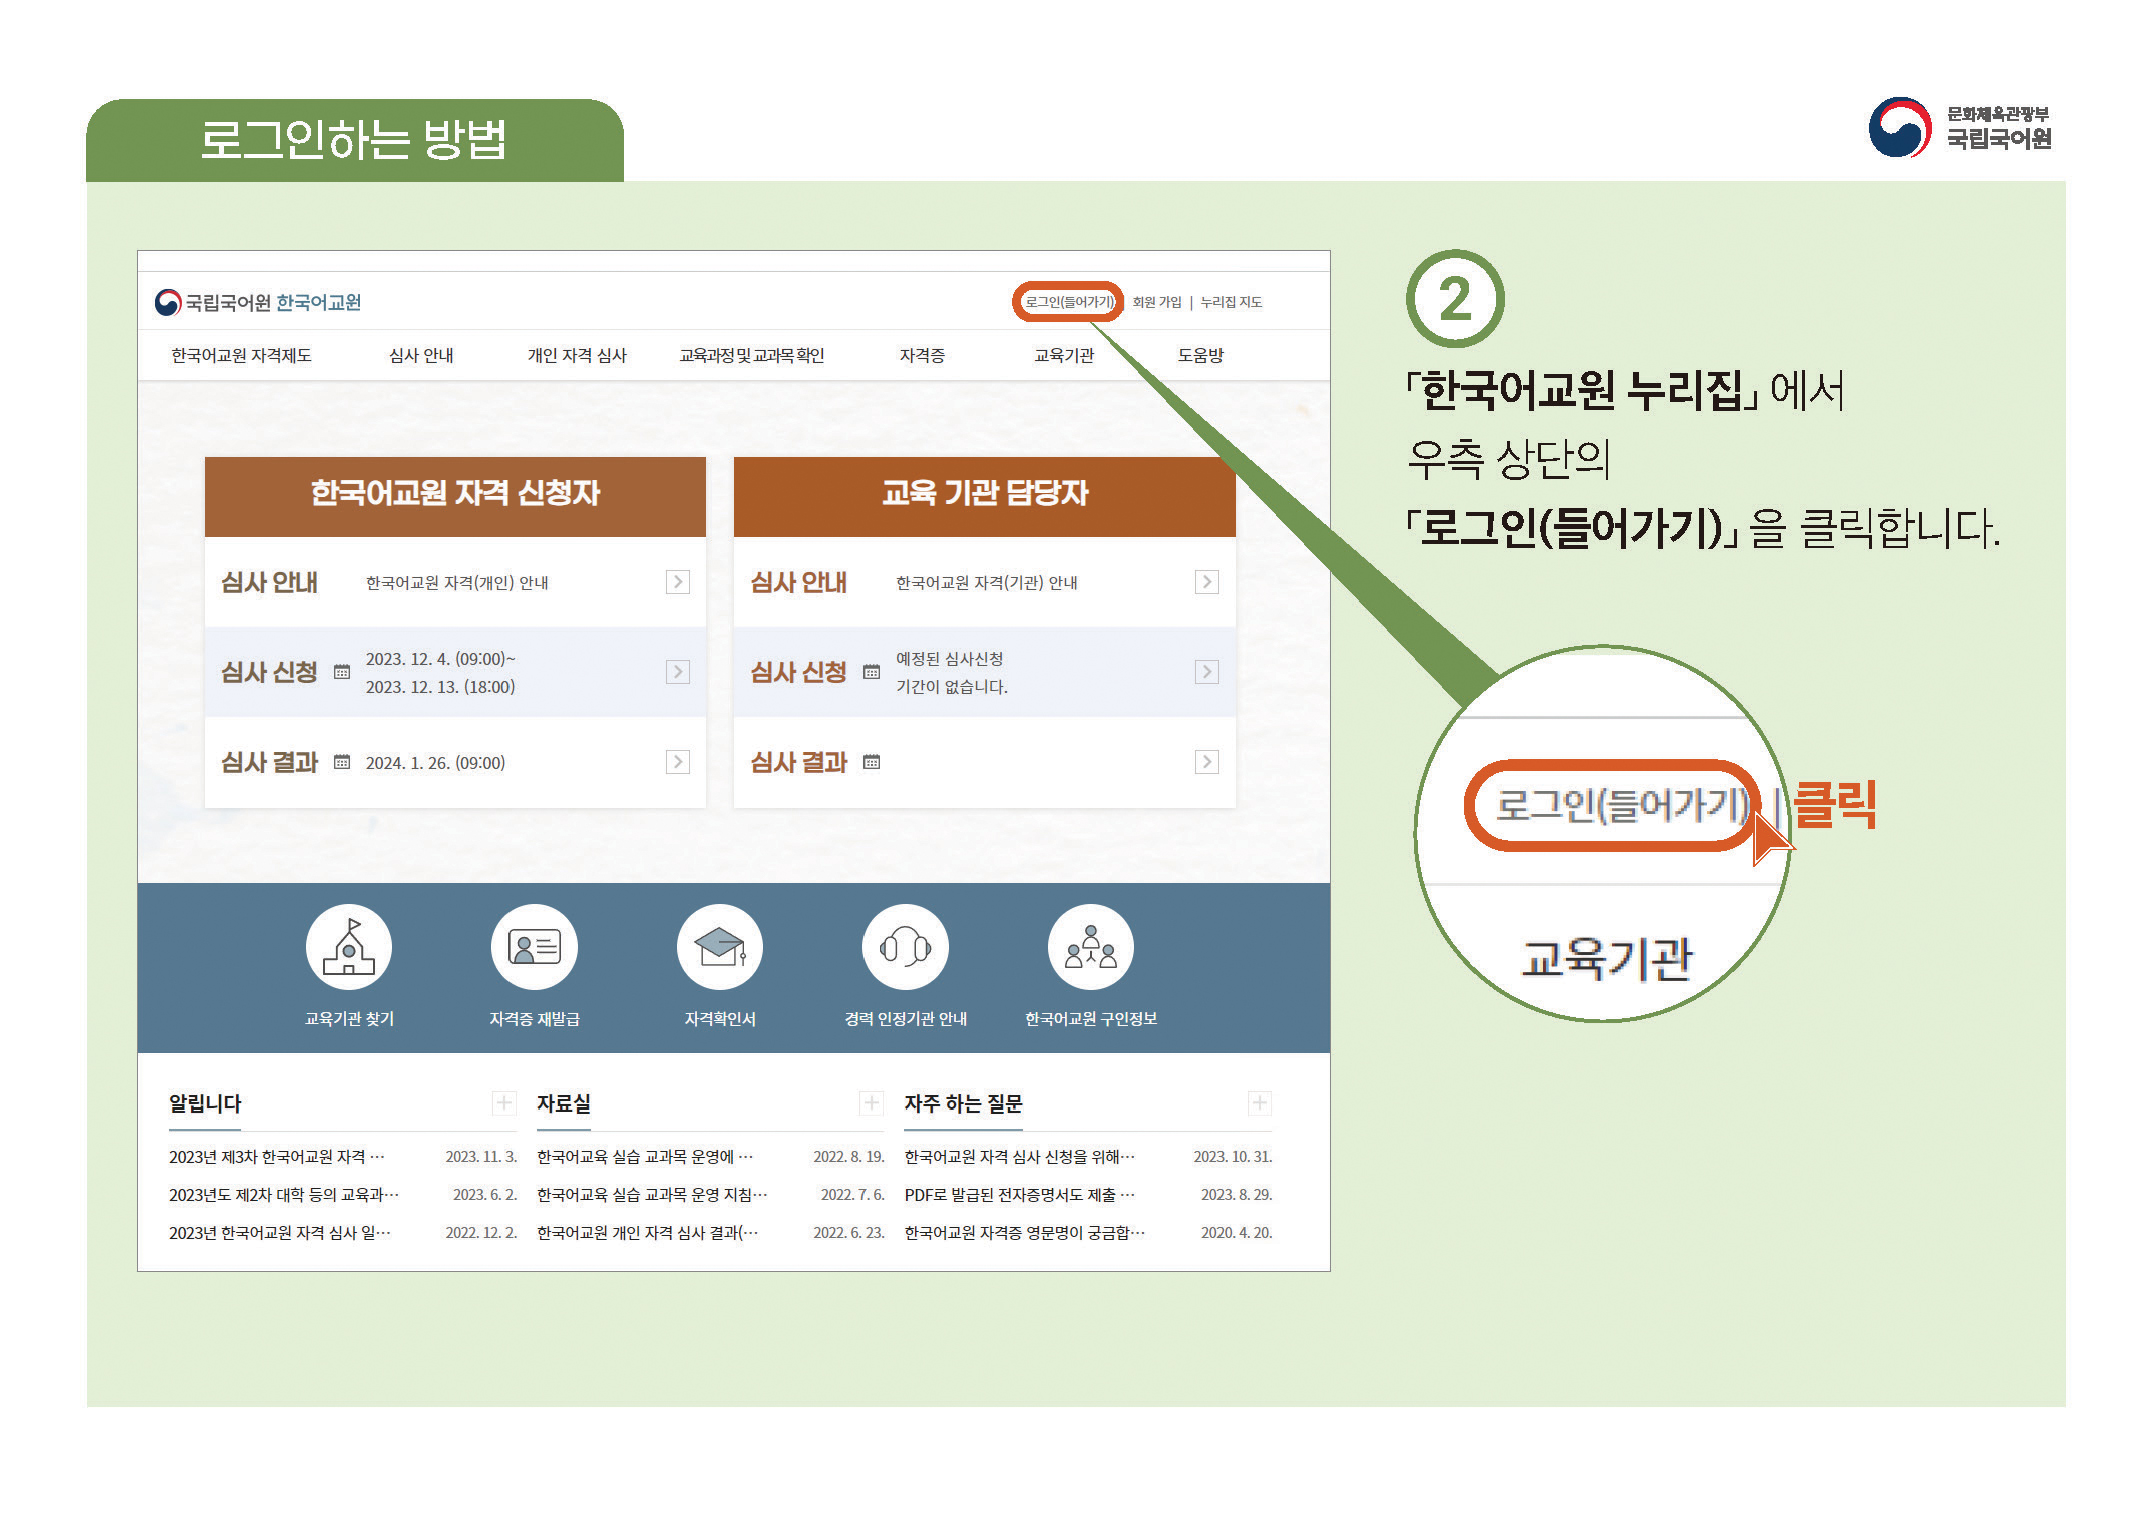This screenshot has width=2152, height=1522.
Task: Click the 자격증 재발급 ID-card icon
Action: click(533, 945)
